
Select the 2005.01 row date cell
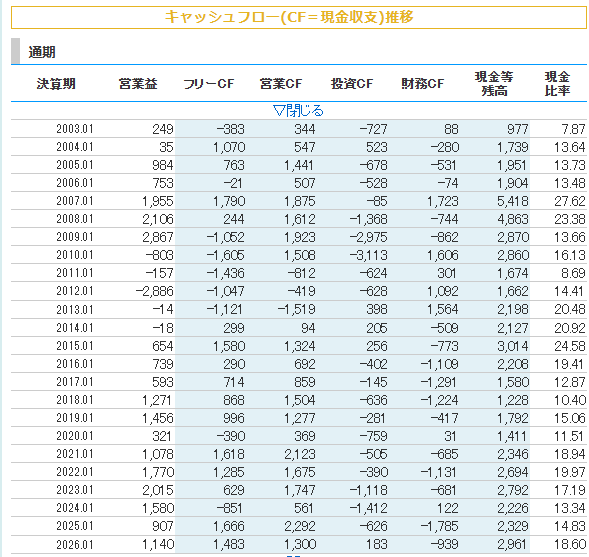74,165
